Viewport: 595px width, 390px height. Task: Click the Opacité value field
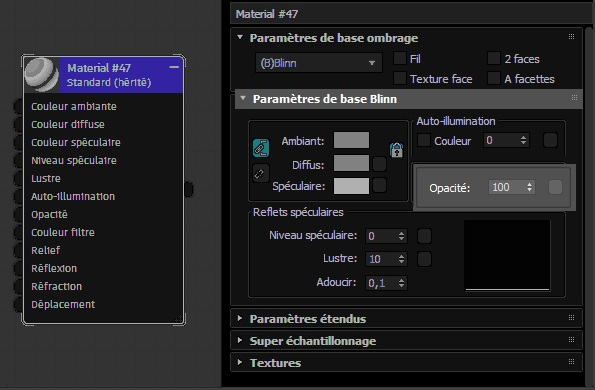coord(507,187)
